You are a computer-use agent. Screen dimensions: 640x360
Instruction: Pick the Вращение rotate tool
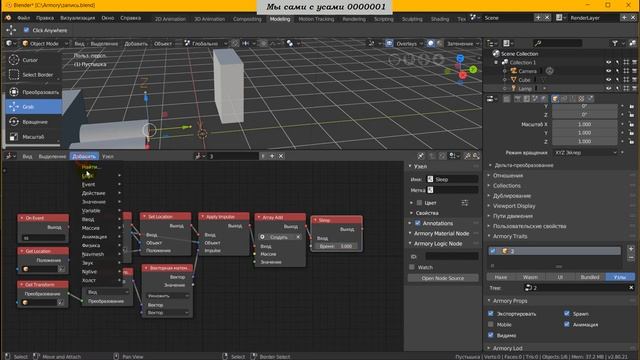coord(33,122)
